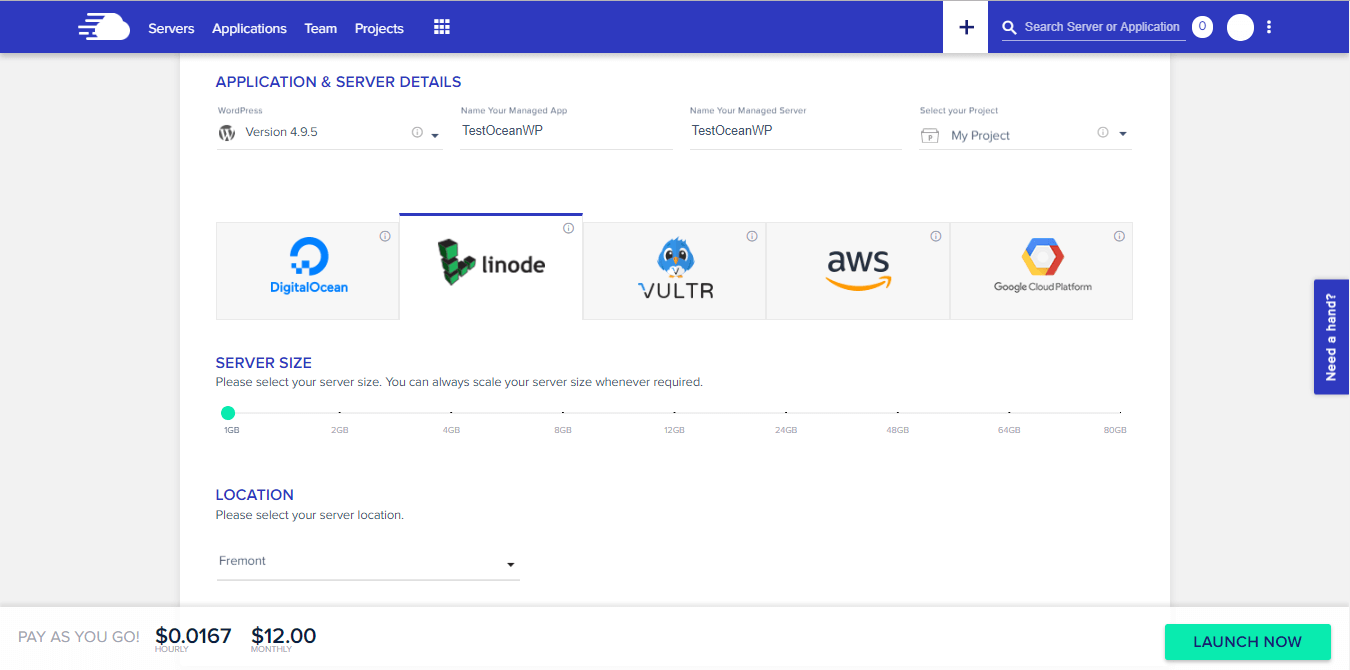Image resolution: width=1350 pixels, height=670 pixels.
Task: Click info icon on Google Cloud card
Action: click(x=1119, y=237)
